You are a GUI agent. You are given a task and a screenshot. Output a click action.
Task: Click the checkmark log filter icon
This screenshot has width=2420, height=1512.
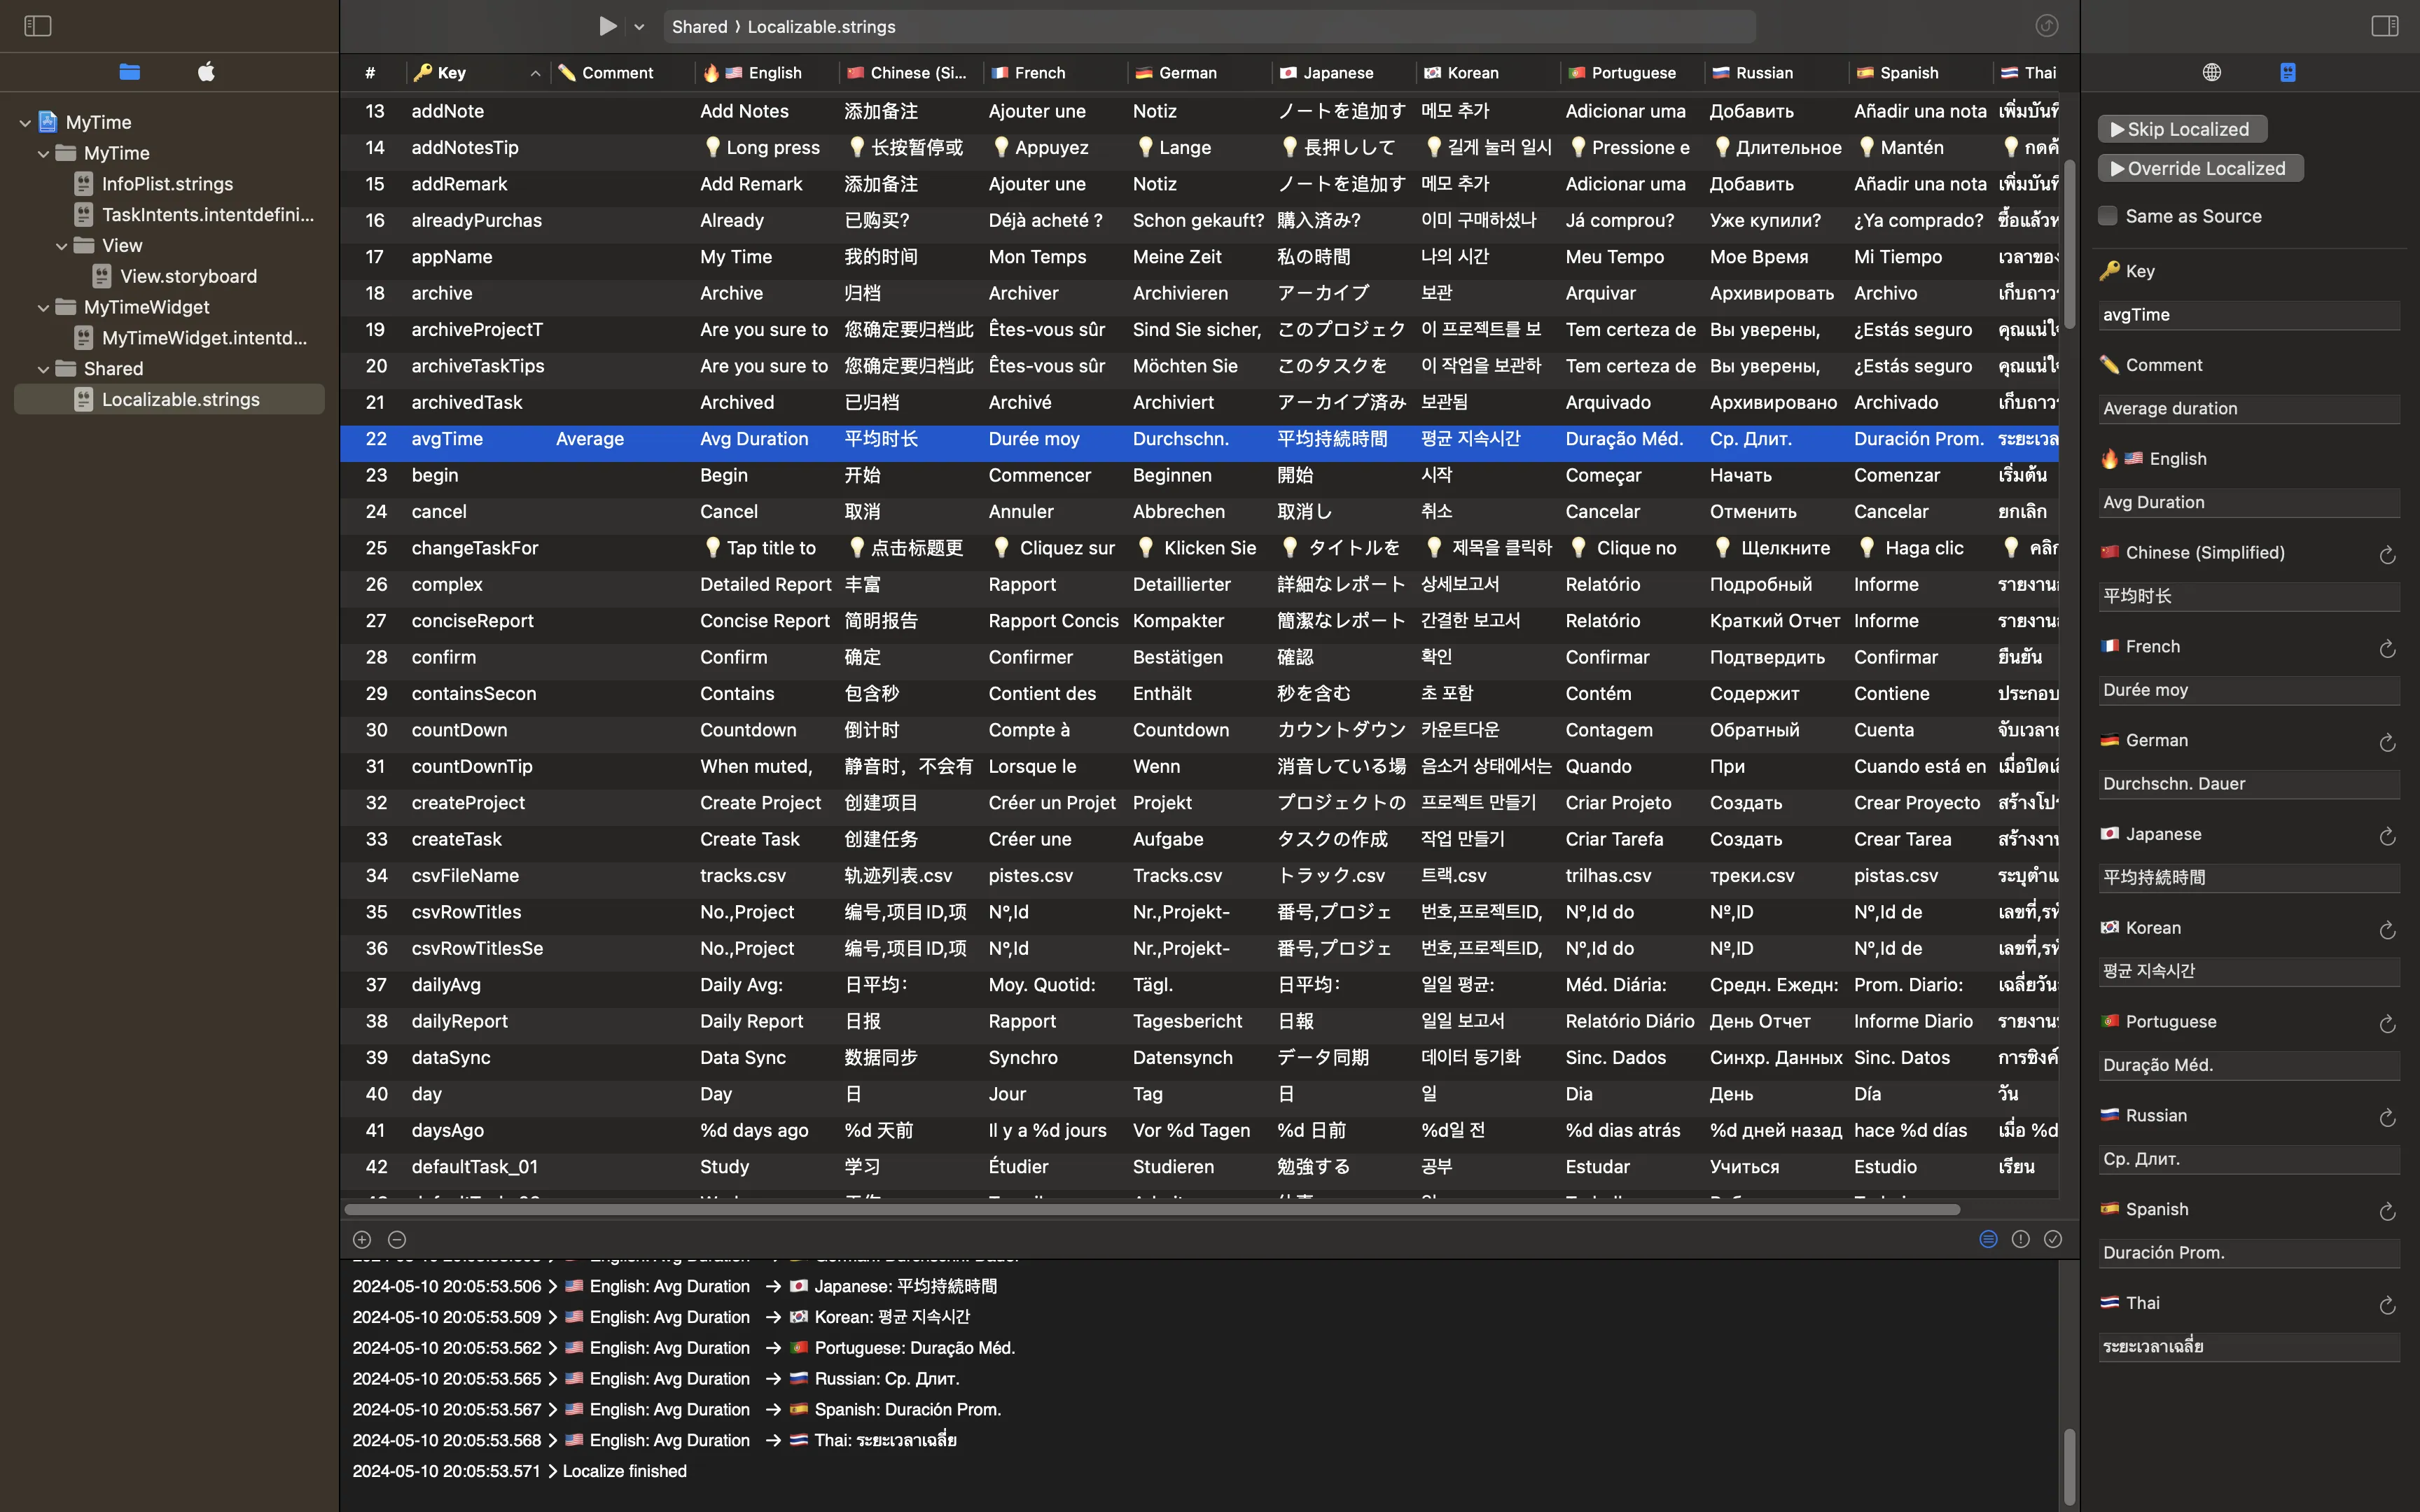click(x=2053, y=1239)
